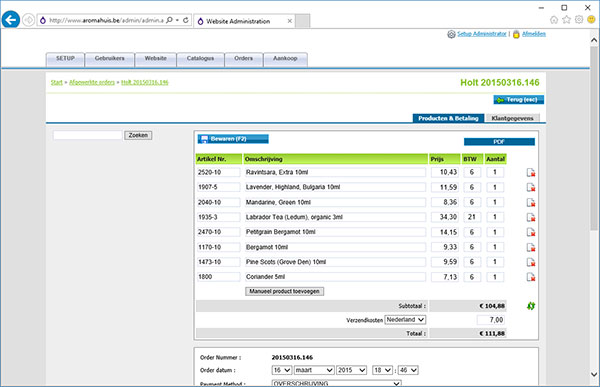
Task: Go back with the browser back arrow
Action: pyautogui.click(x=11, y=20)
